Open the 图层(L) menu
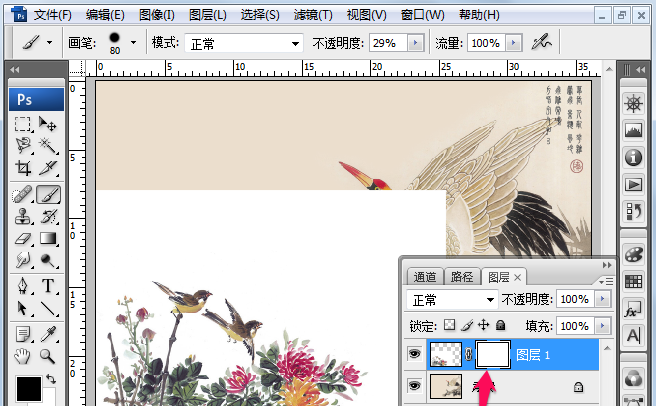Image resolution: width=656 pixels, height=406 pixels. tap(208, 15)
